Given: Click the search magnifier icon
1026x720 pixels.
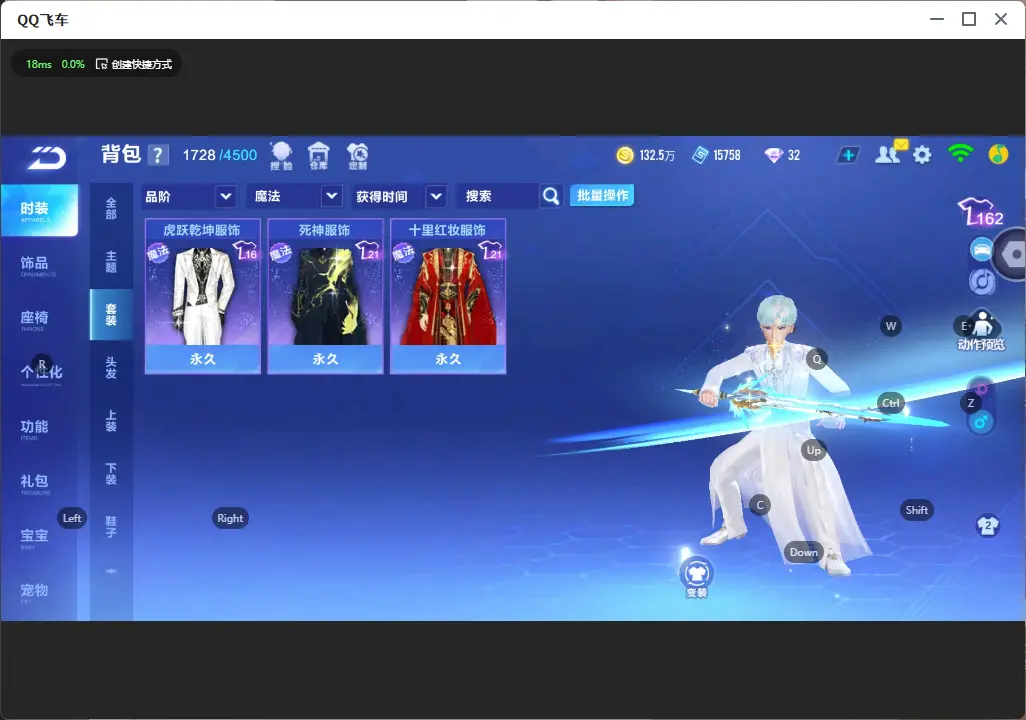Looking at the screenshot, I should (x=551, y=196).
